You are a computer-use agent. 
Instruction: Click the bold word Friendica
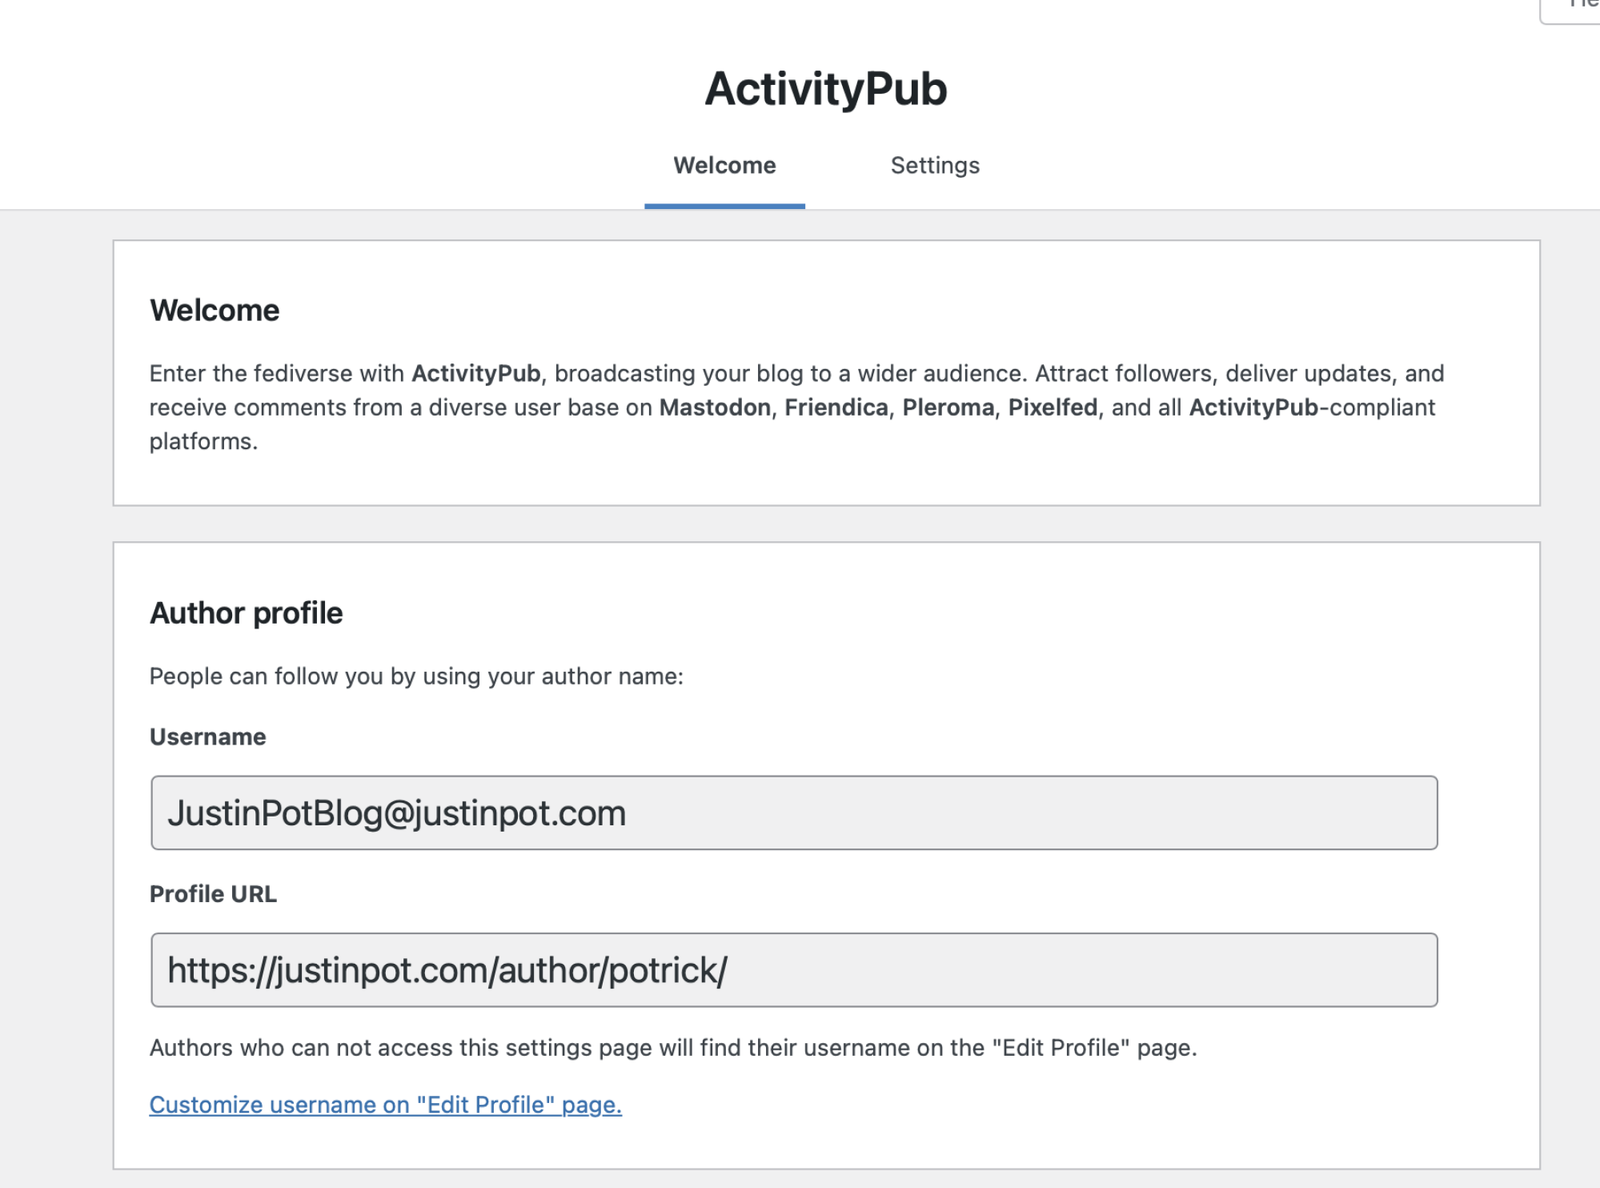coord(836,408)
